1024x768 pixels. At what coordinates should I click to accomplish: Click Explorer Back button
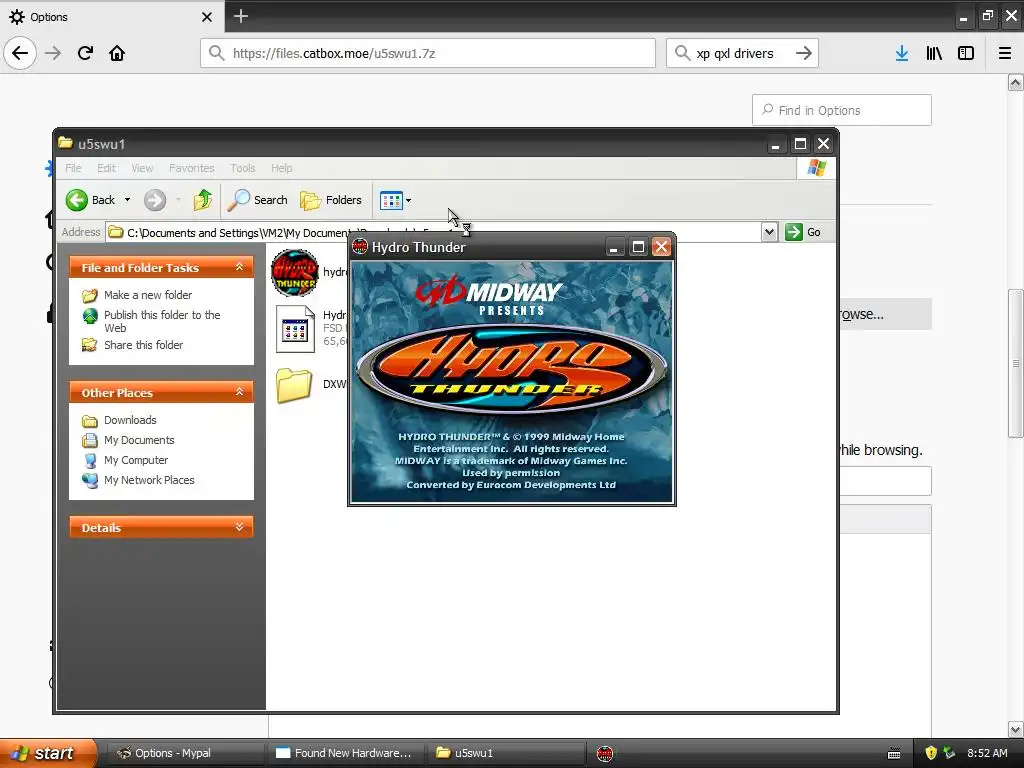(91, 200)
